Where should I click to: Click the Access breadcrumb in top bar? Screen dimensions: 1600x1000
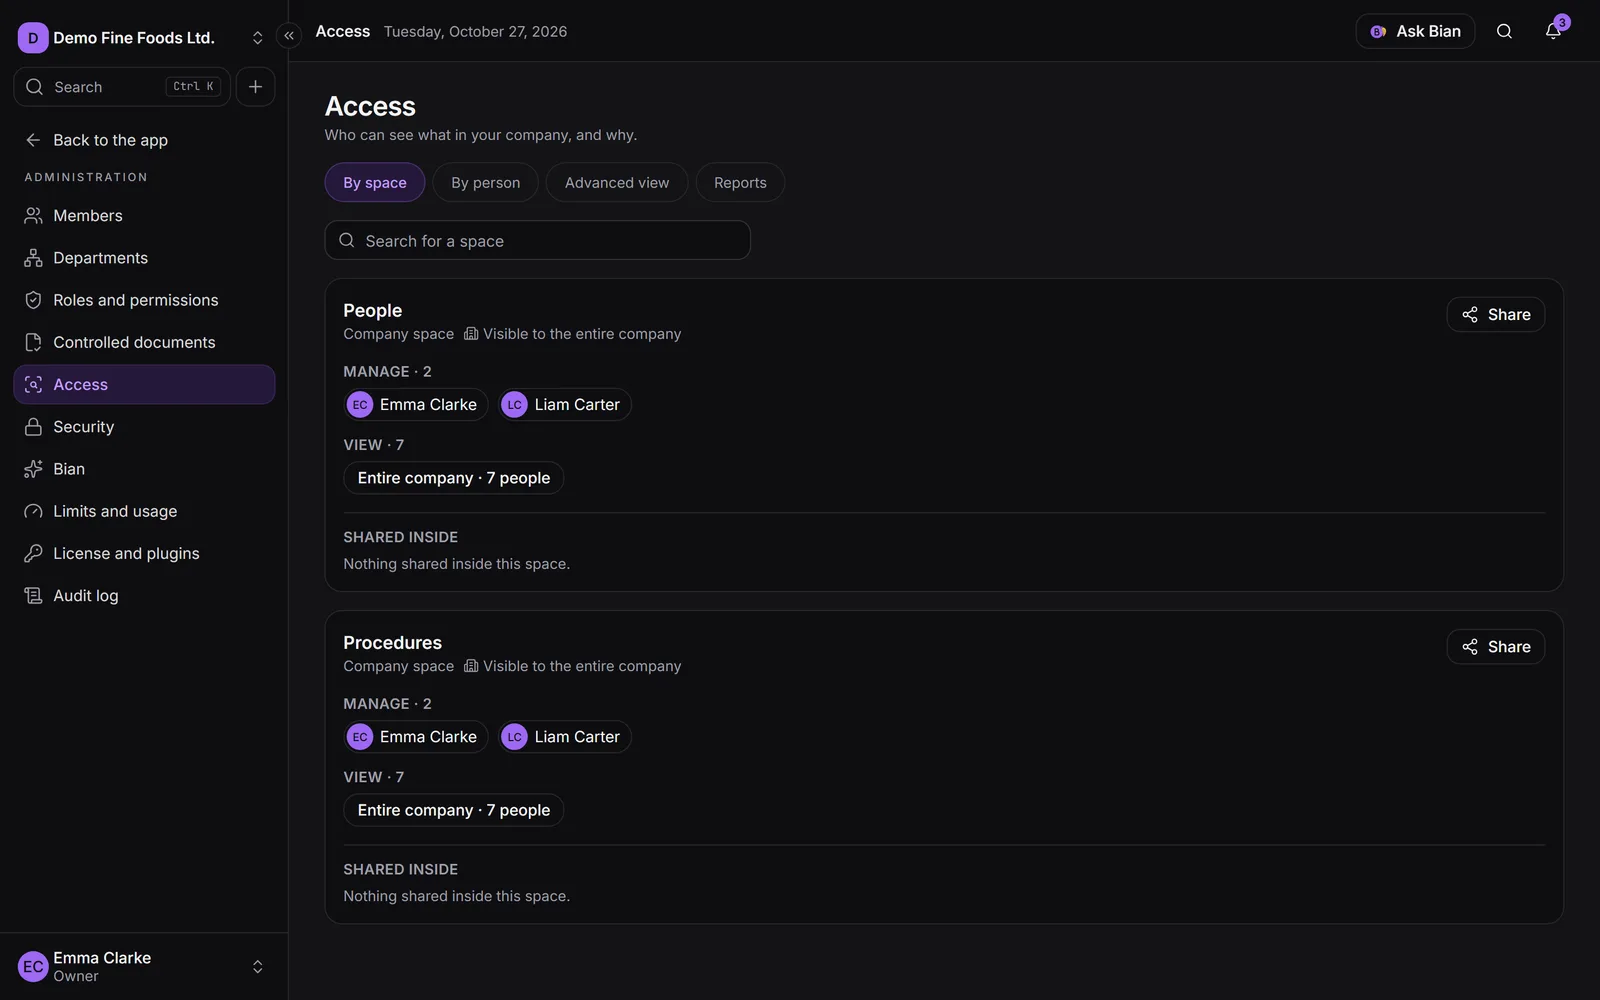click(x=343, y=32)
